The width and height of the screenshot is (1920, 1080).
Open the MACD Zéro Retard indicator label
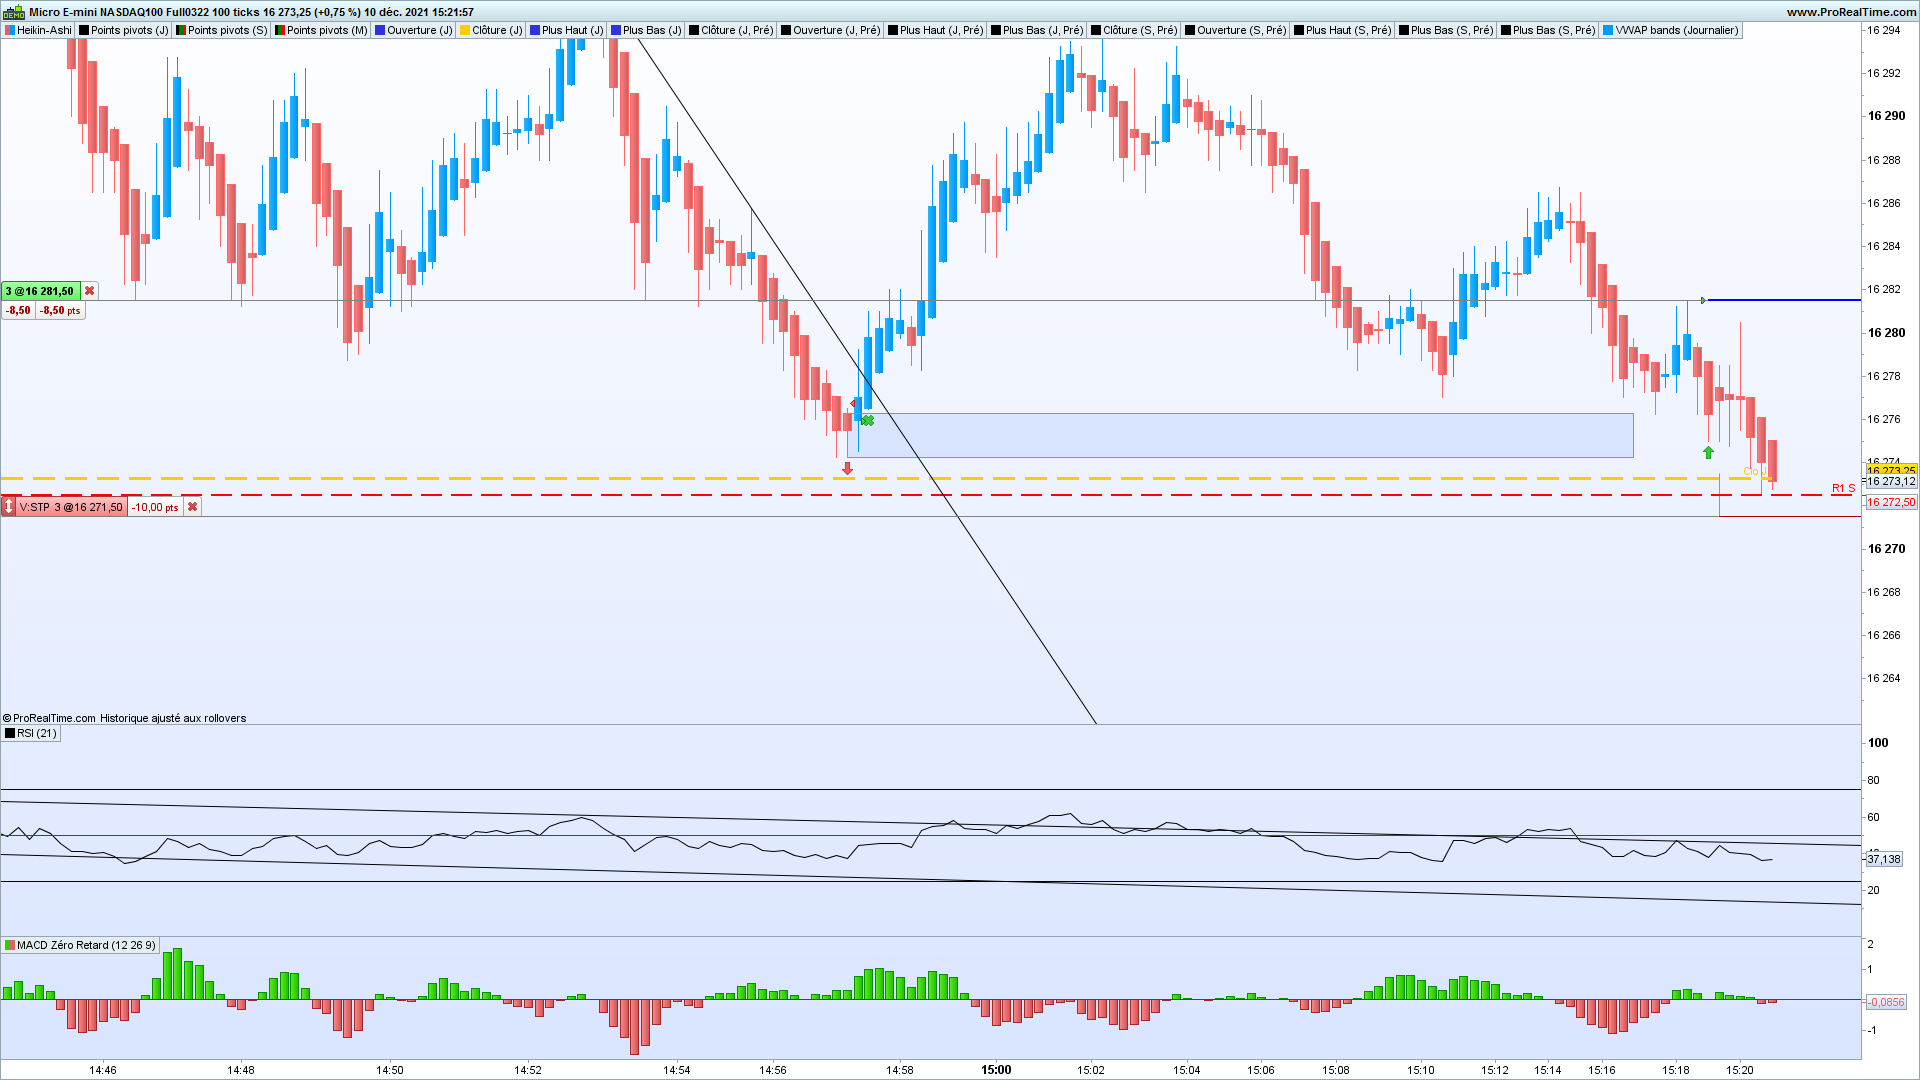(80, 945)
